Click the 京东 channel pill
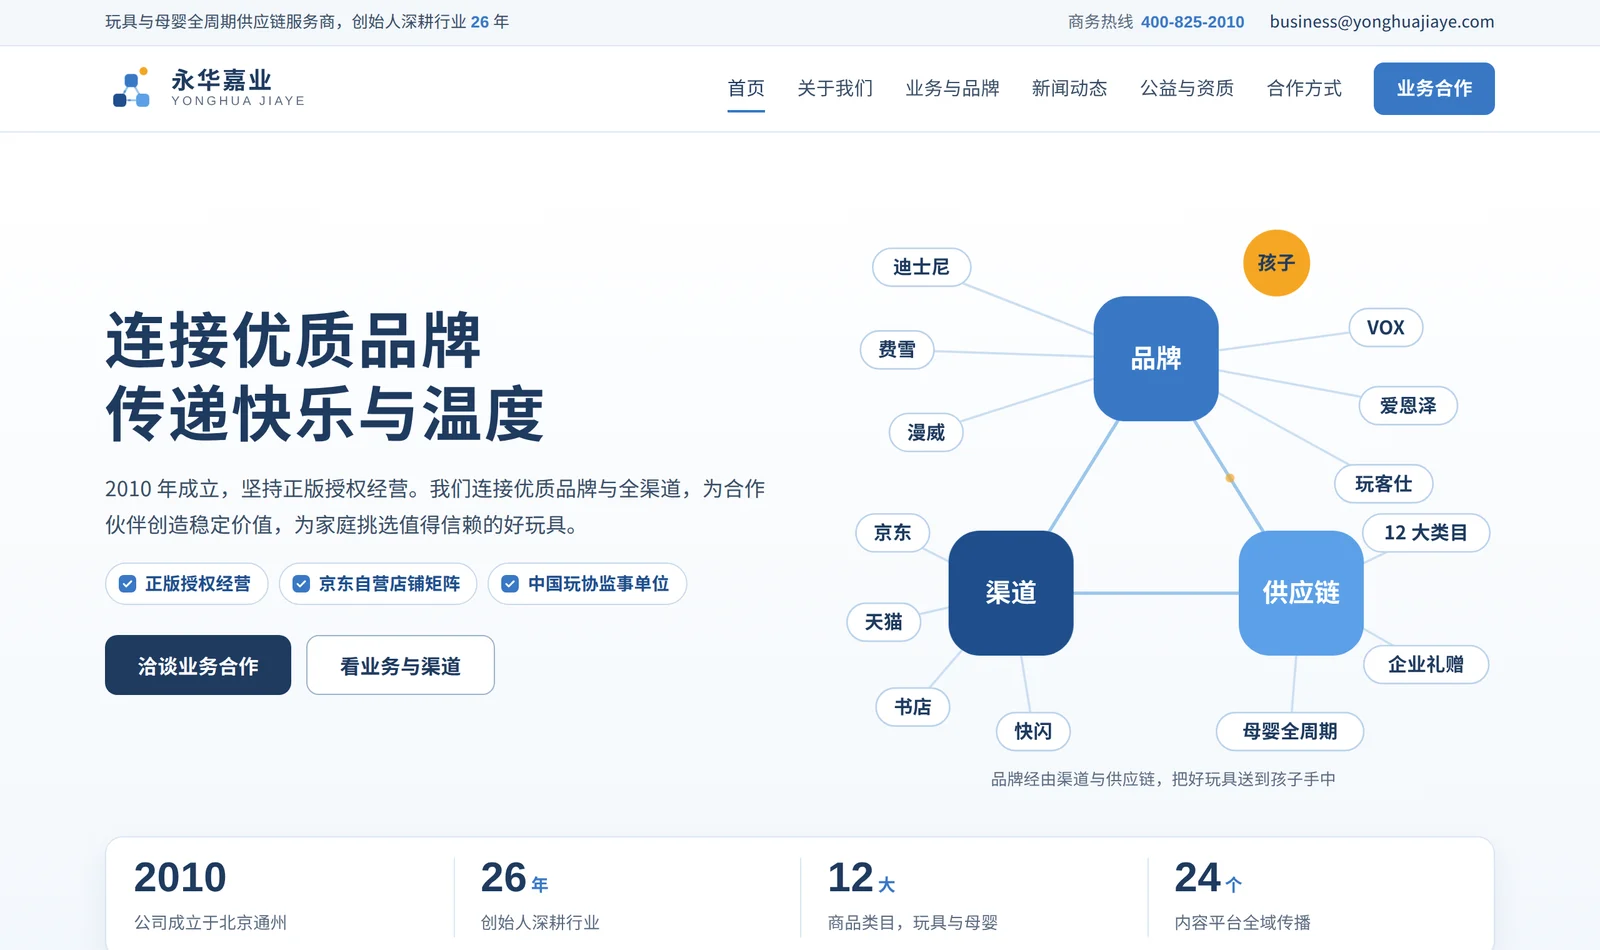This screenshot has width=1600, height=950. (x=893, y=533)
